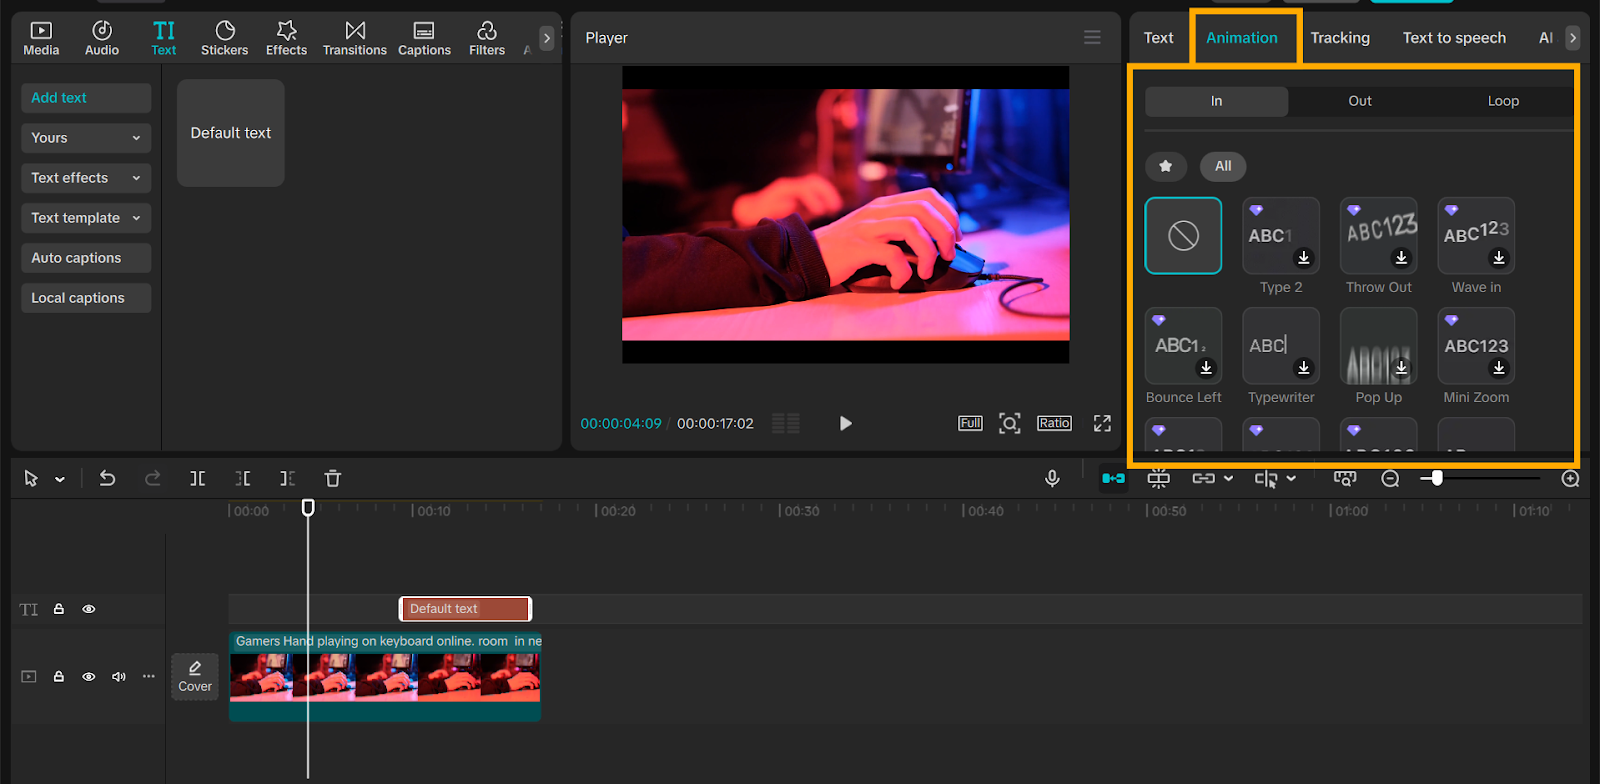Select the Out animation tab
The image size is (1600, 784).
tap(1360, 101)
